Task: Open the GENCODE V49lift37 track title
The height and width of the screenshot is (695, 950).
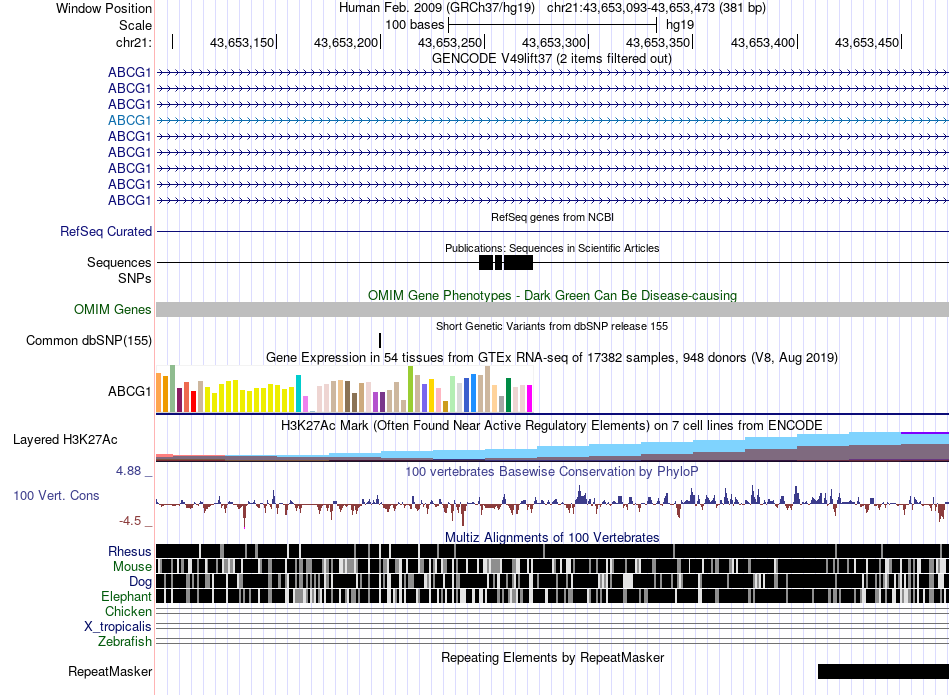Action: (x=551, y=59)
